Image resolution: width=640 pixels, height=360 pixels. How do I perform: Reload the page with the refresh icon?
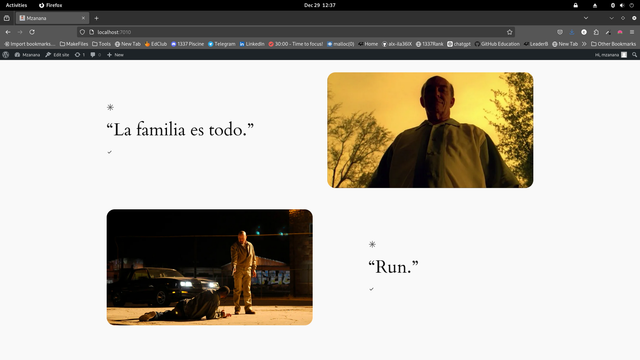[32, 32]
